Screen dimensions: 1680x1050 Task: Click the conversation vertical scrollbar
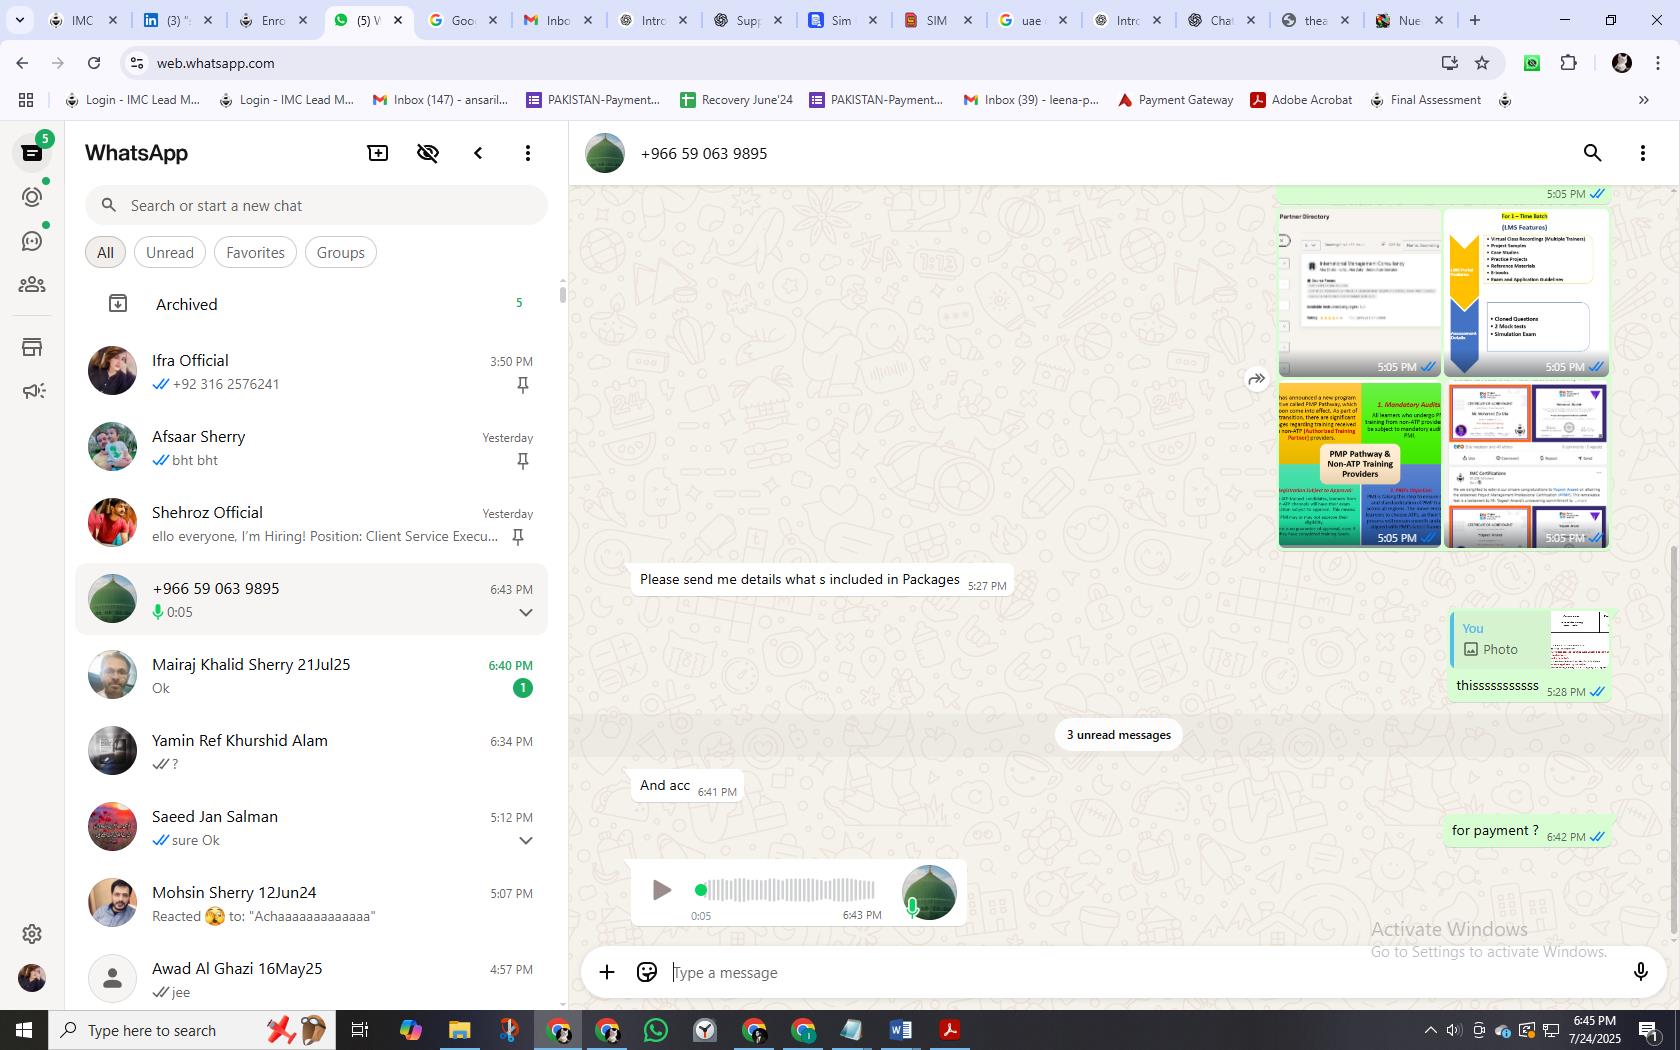1674,740
